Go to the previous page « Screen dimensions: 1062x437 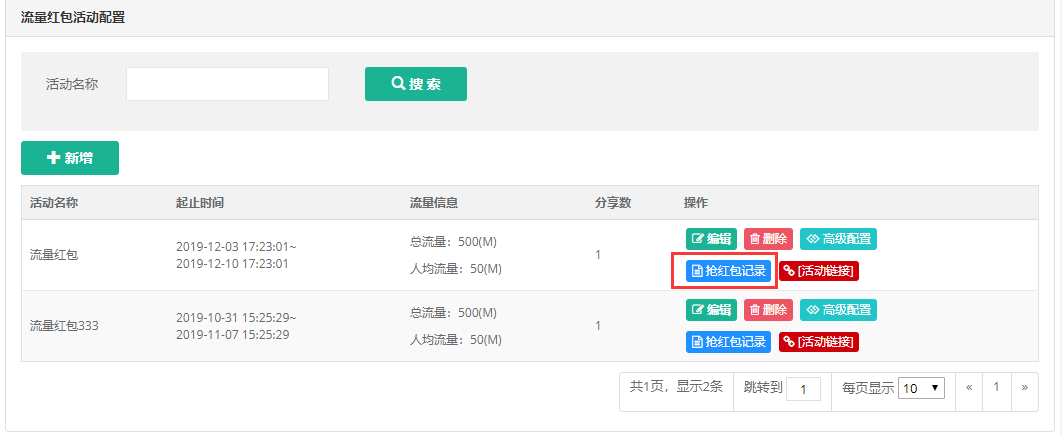pyautogui.click(x=969, y=388)
